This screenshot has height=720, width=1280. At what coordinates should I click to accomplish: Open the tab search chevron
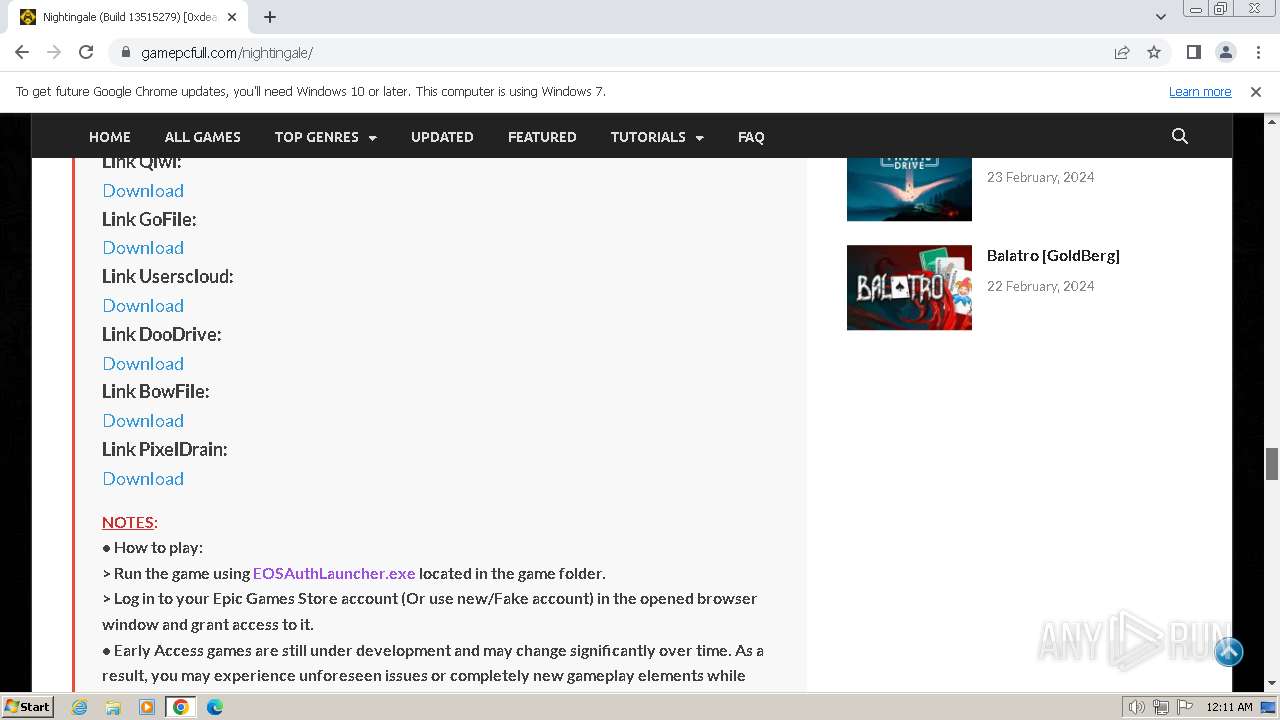pos(1160,17)
